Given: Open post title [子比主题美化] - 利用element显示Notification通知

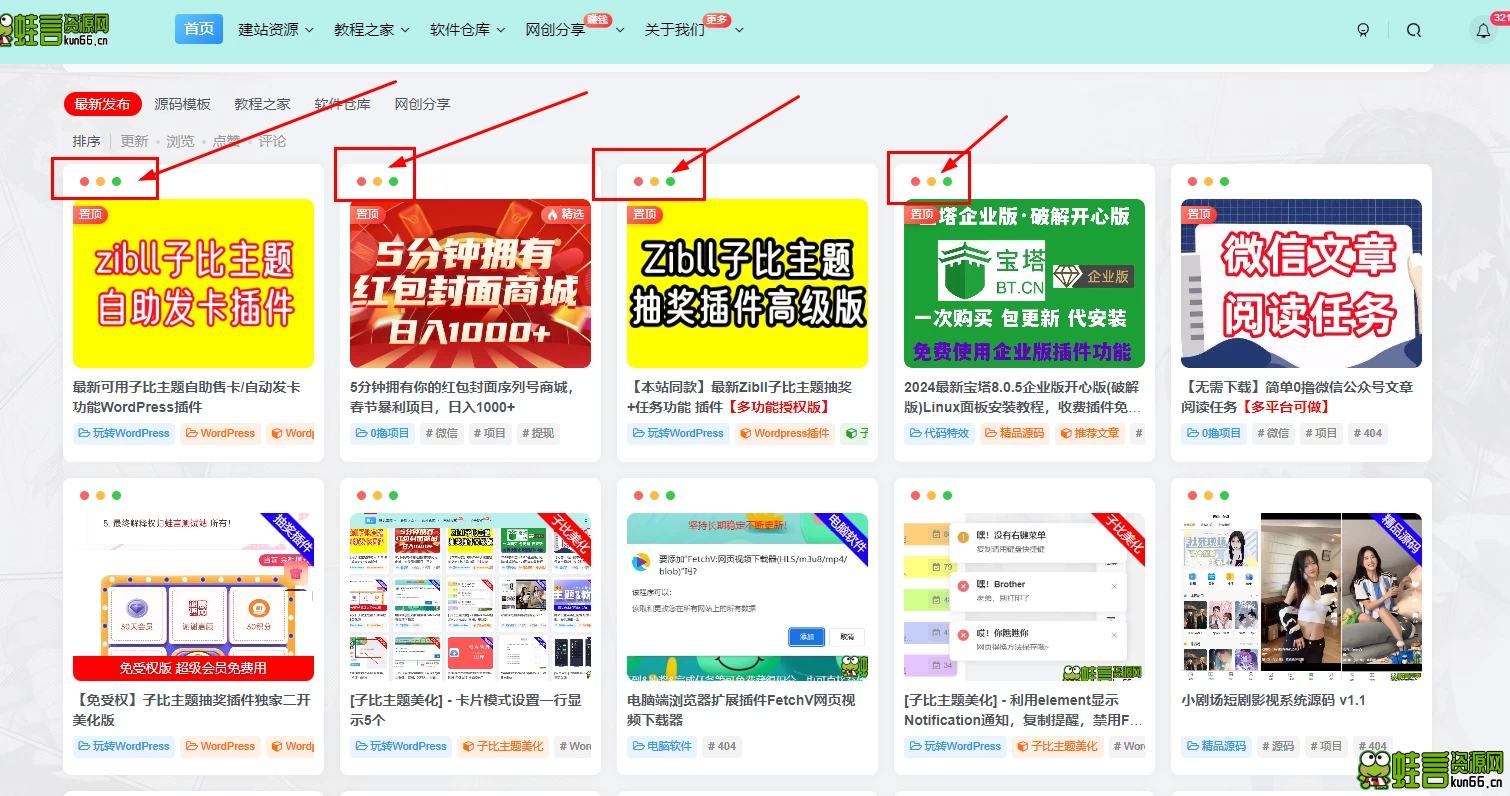Looking at the screenshot, I should click(x=1023, y=710).
